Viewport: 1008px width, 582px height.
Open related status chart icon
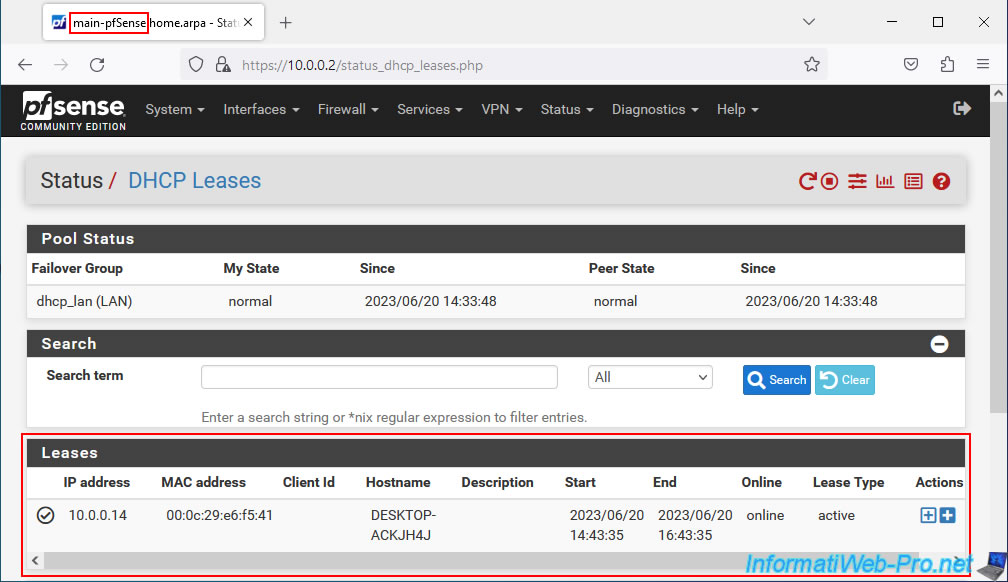pyautogui.click(x=885, y=181)
